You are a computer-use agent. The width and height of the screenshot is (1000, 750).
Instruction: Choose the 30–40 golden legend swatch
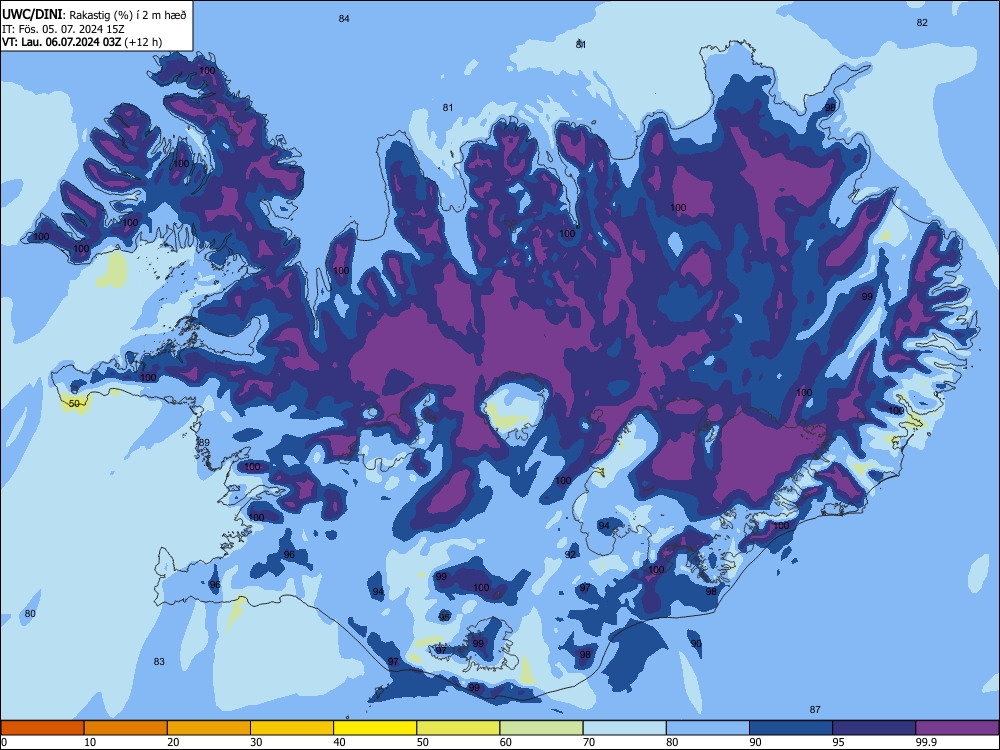292,728
